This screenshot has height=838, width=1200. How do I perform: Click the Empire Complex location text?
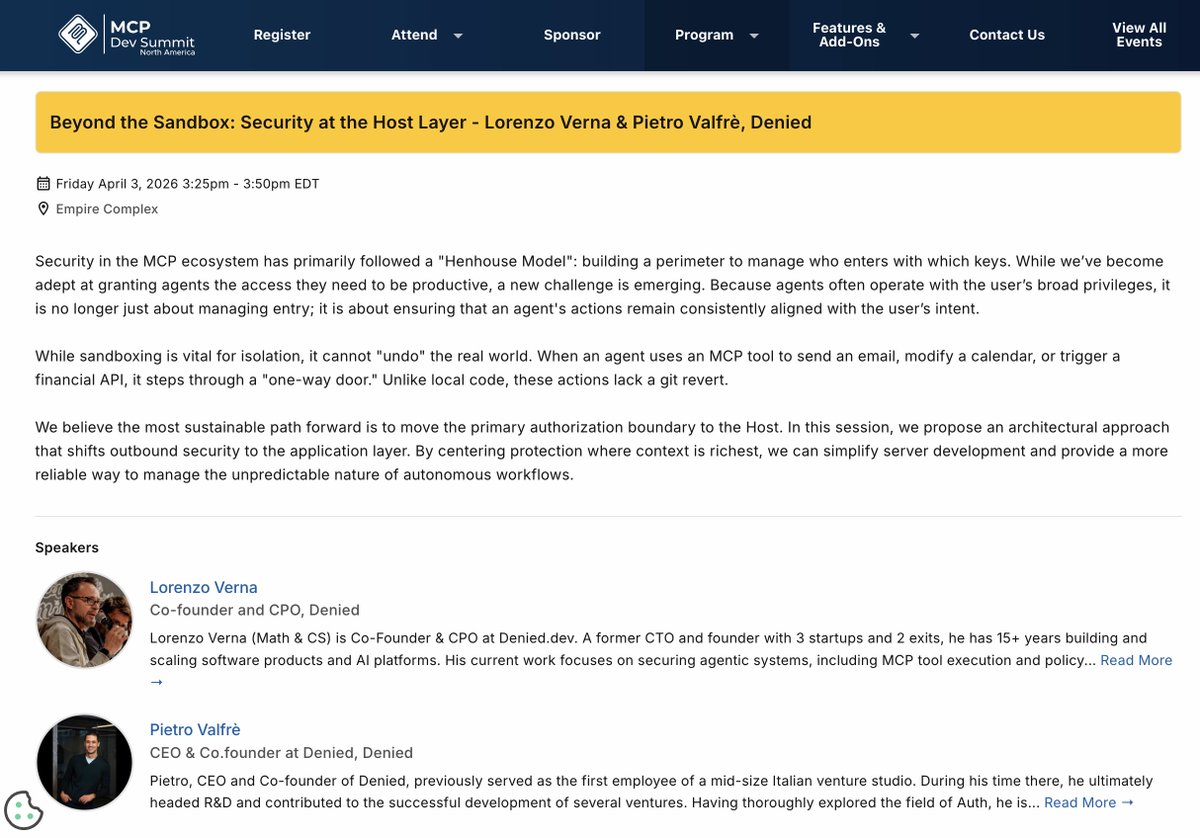coord(107,209)
